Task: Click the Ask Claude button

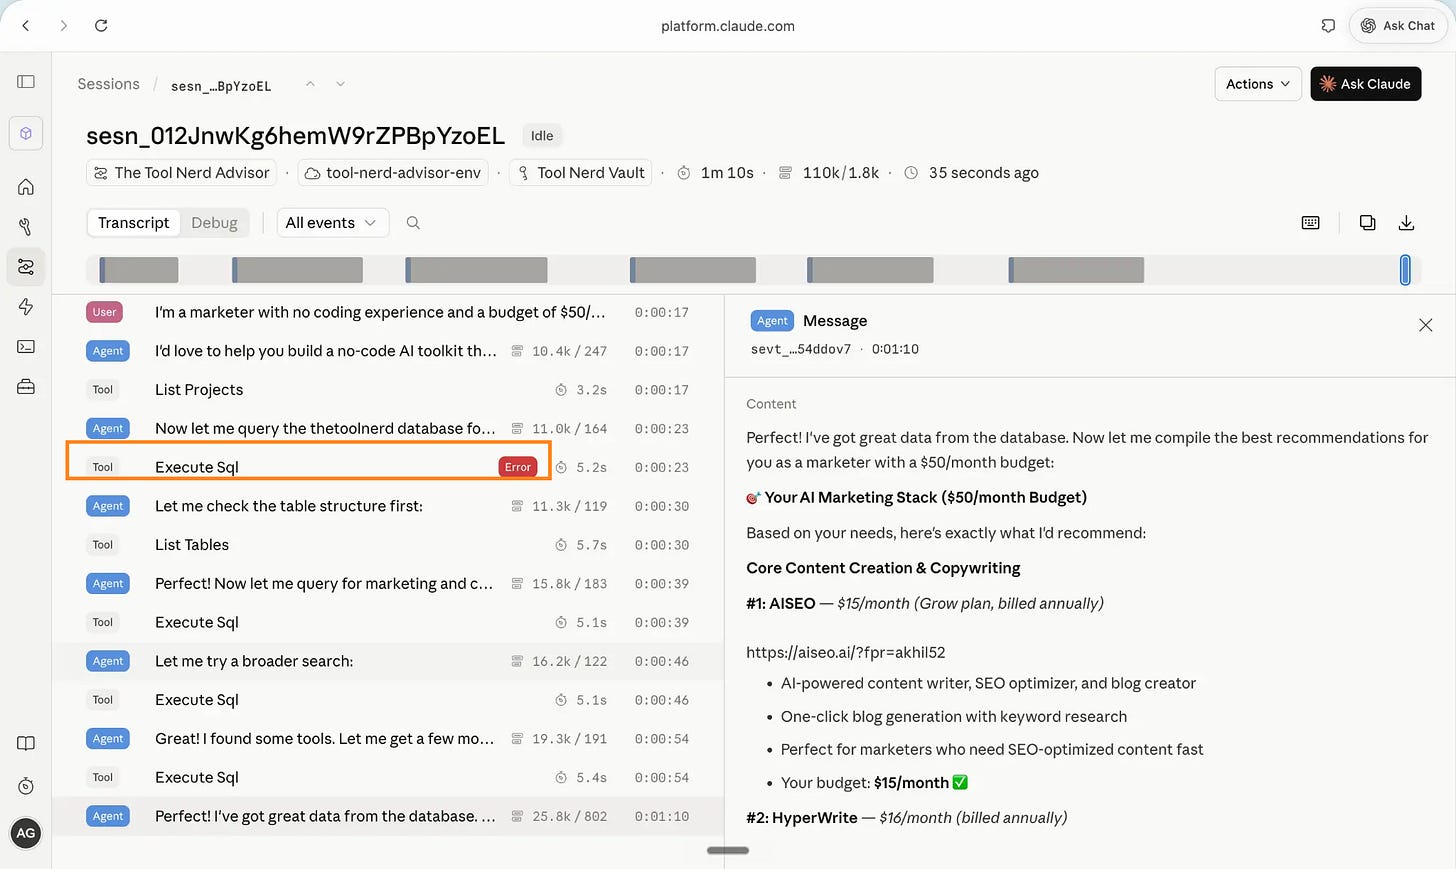Action: pos(1366,84)
